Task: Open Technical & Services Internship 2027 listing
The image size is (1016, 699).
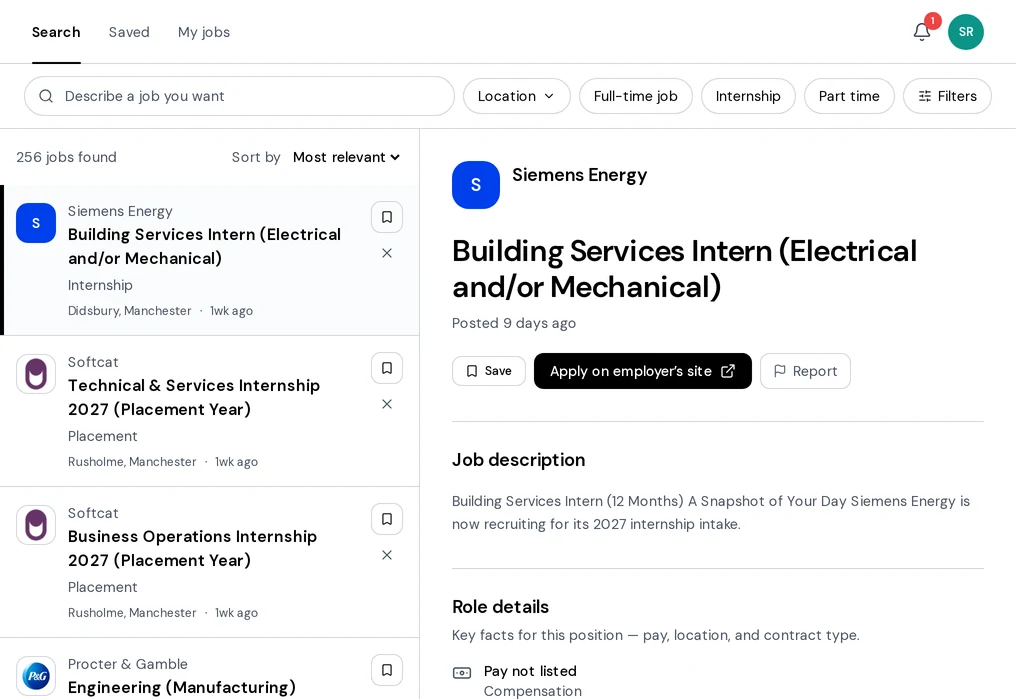Action: (x=194, y=397)
